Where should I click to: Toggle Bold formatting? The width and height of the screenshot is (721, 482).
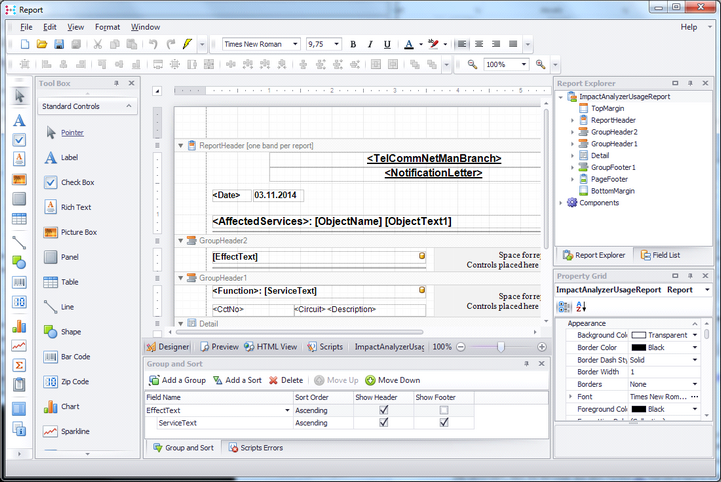353,44
